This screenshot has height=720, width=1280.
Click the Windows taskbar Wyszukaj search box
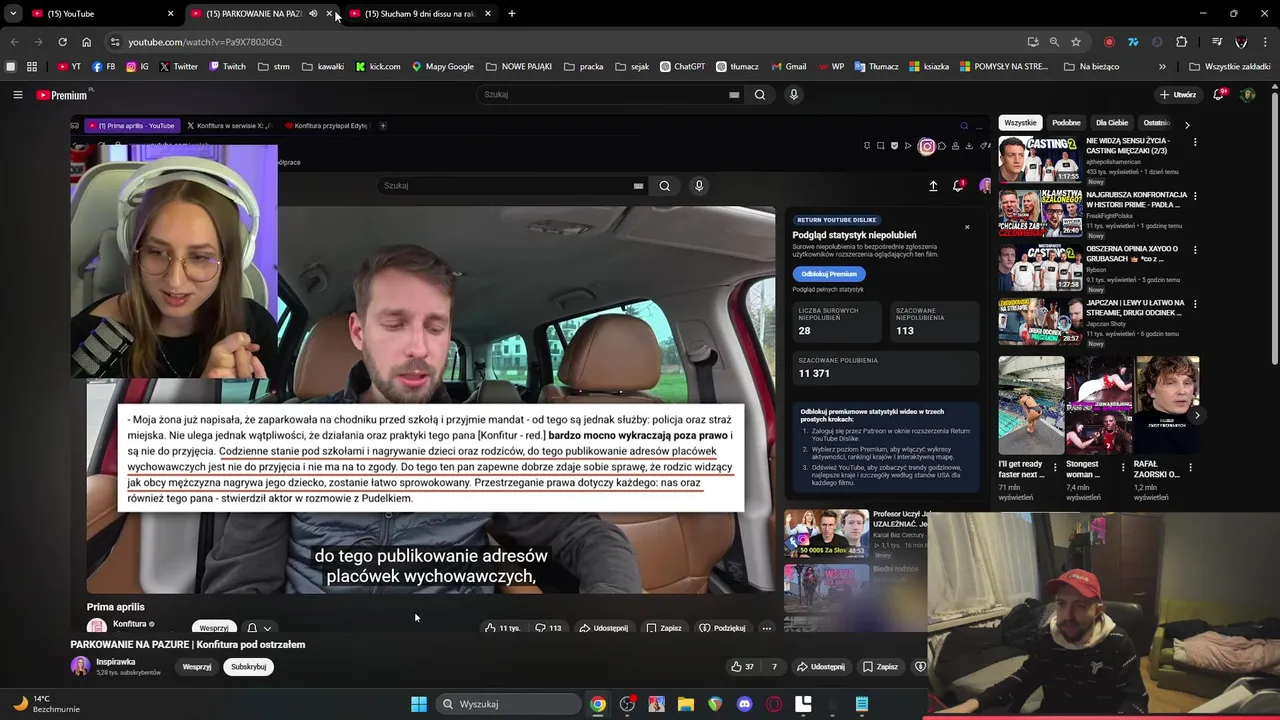(507, 704)
